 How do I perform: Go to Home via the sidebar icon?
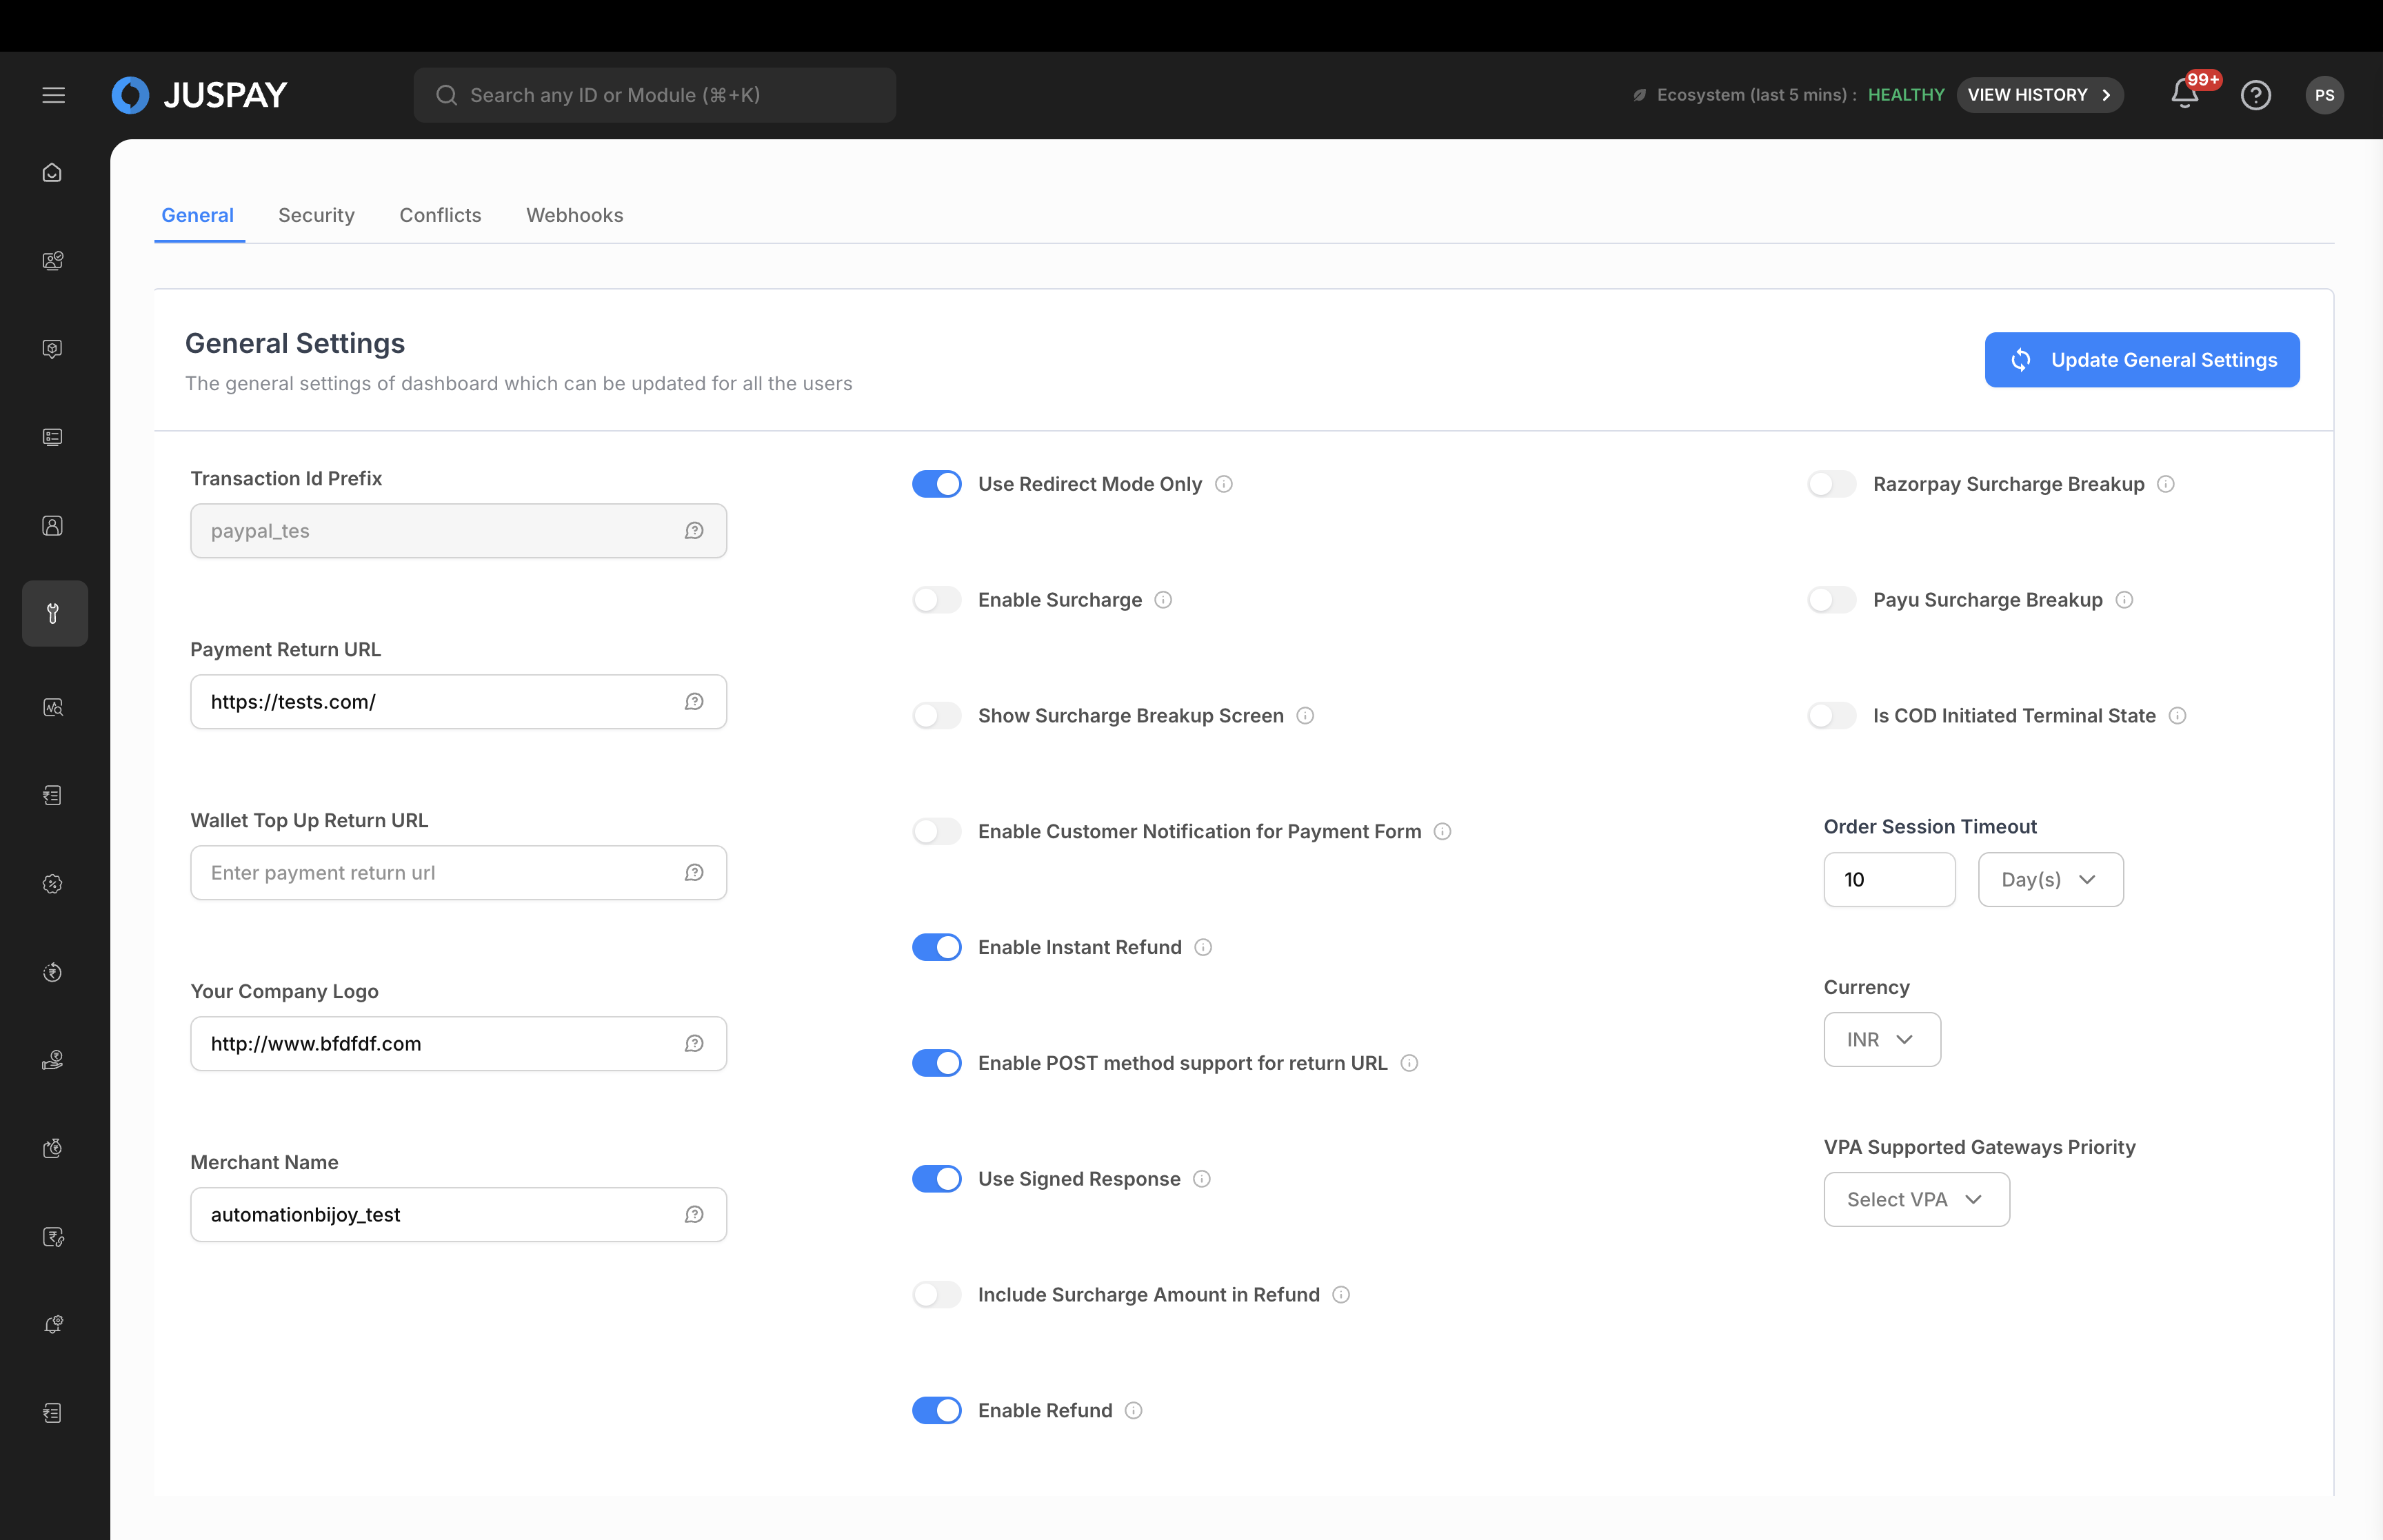pos(53,173)
